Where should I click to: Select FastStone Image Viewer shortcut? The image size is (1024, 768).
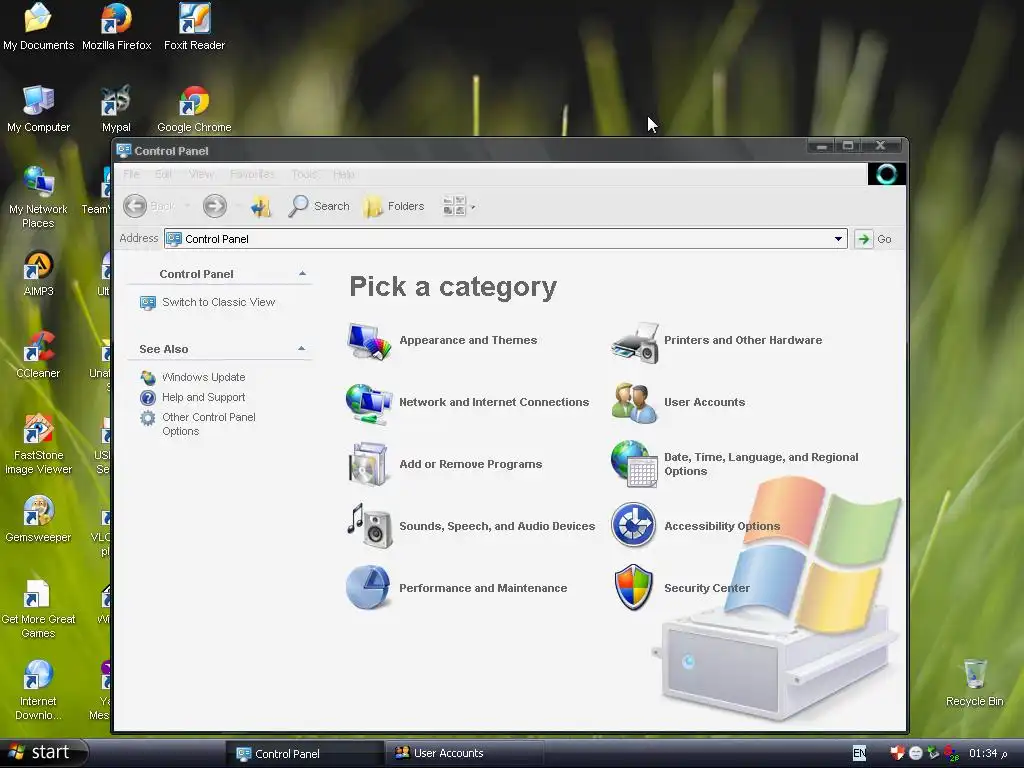click(38, 444)
